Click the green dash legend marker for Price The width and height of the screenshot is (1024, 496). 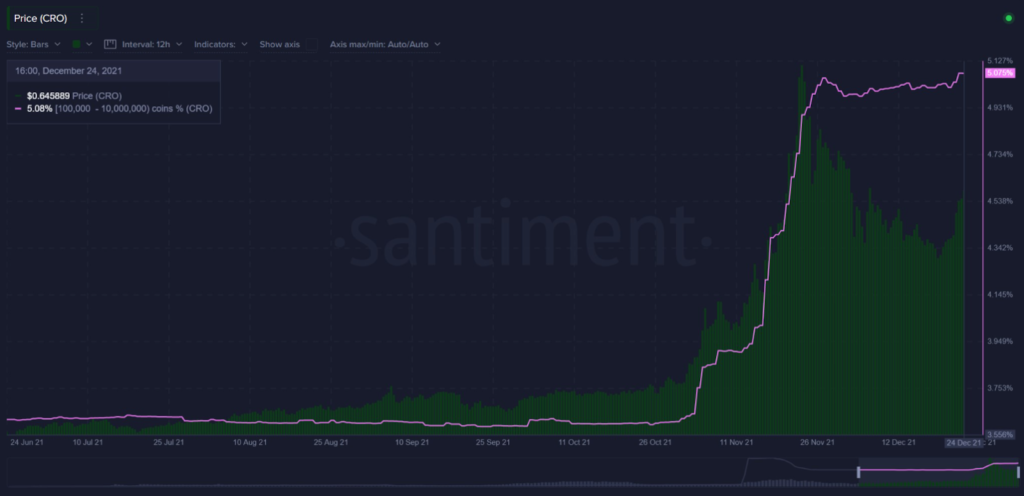(18, 95)
